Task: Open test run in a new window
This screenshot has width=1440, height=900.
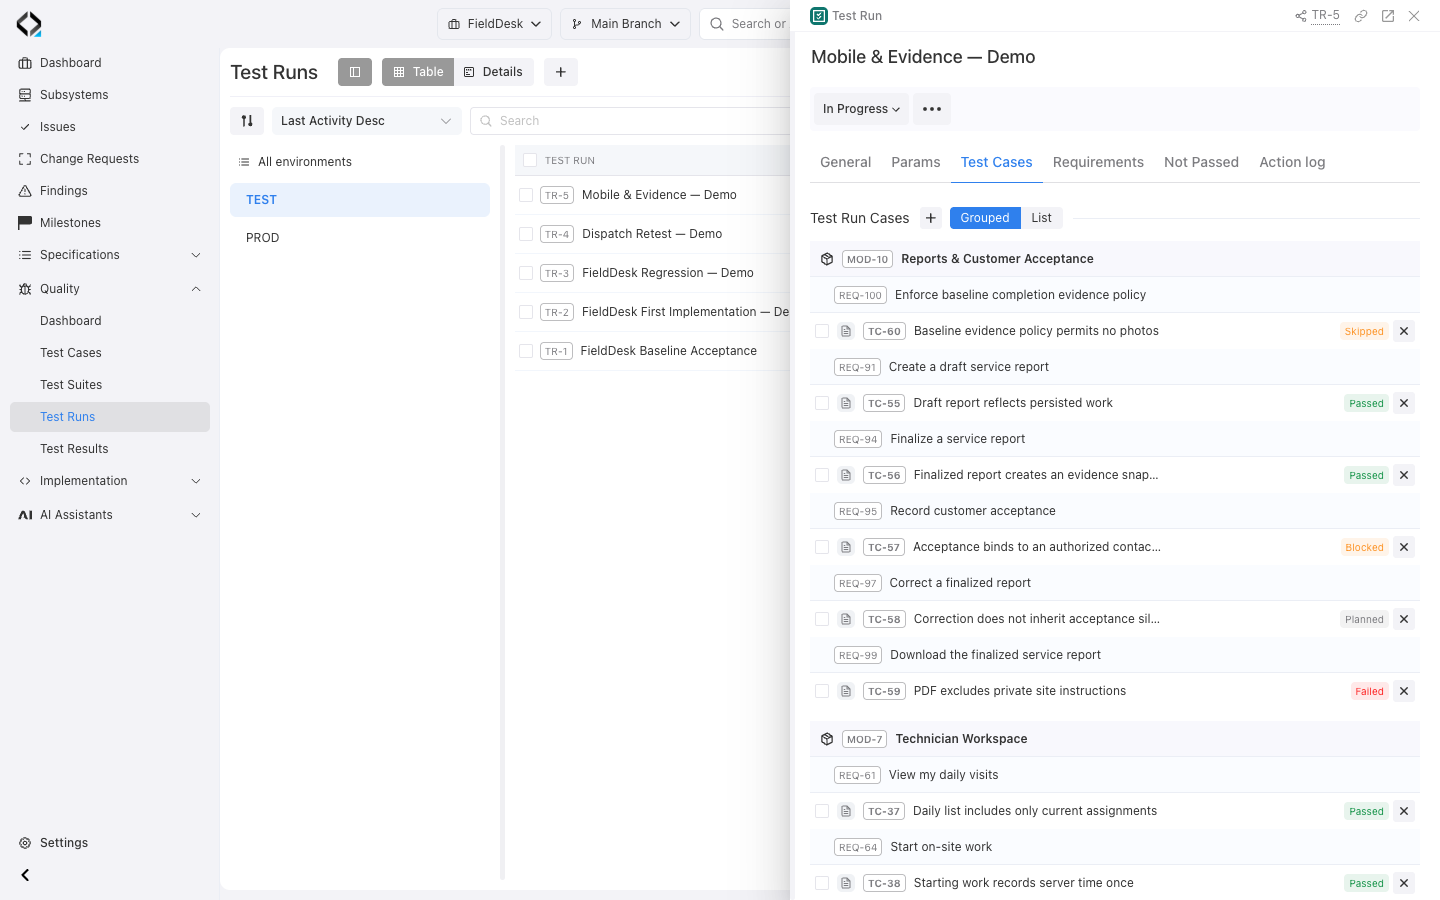Action: click(1388, 16)
